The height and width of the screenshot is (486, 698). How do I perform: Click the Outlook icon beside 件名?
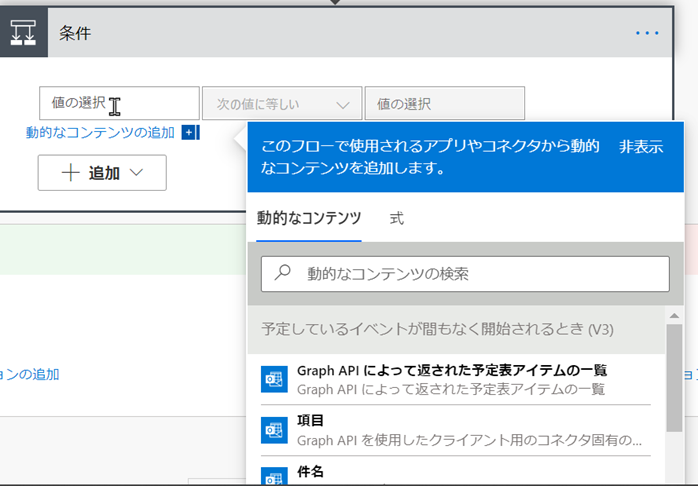[x=274, y=476]
